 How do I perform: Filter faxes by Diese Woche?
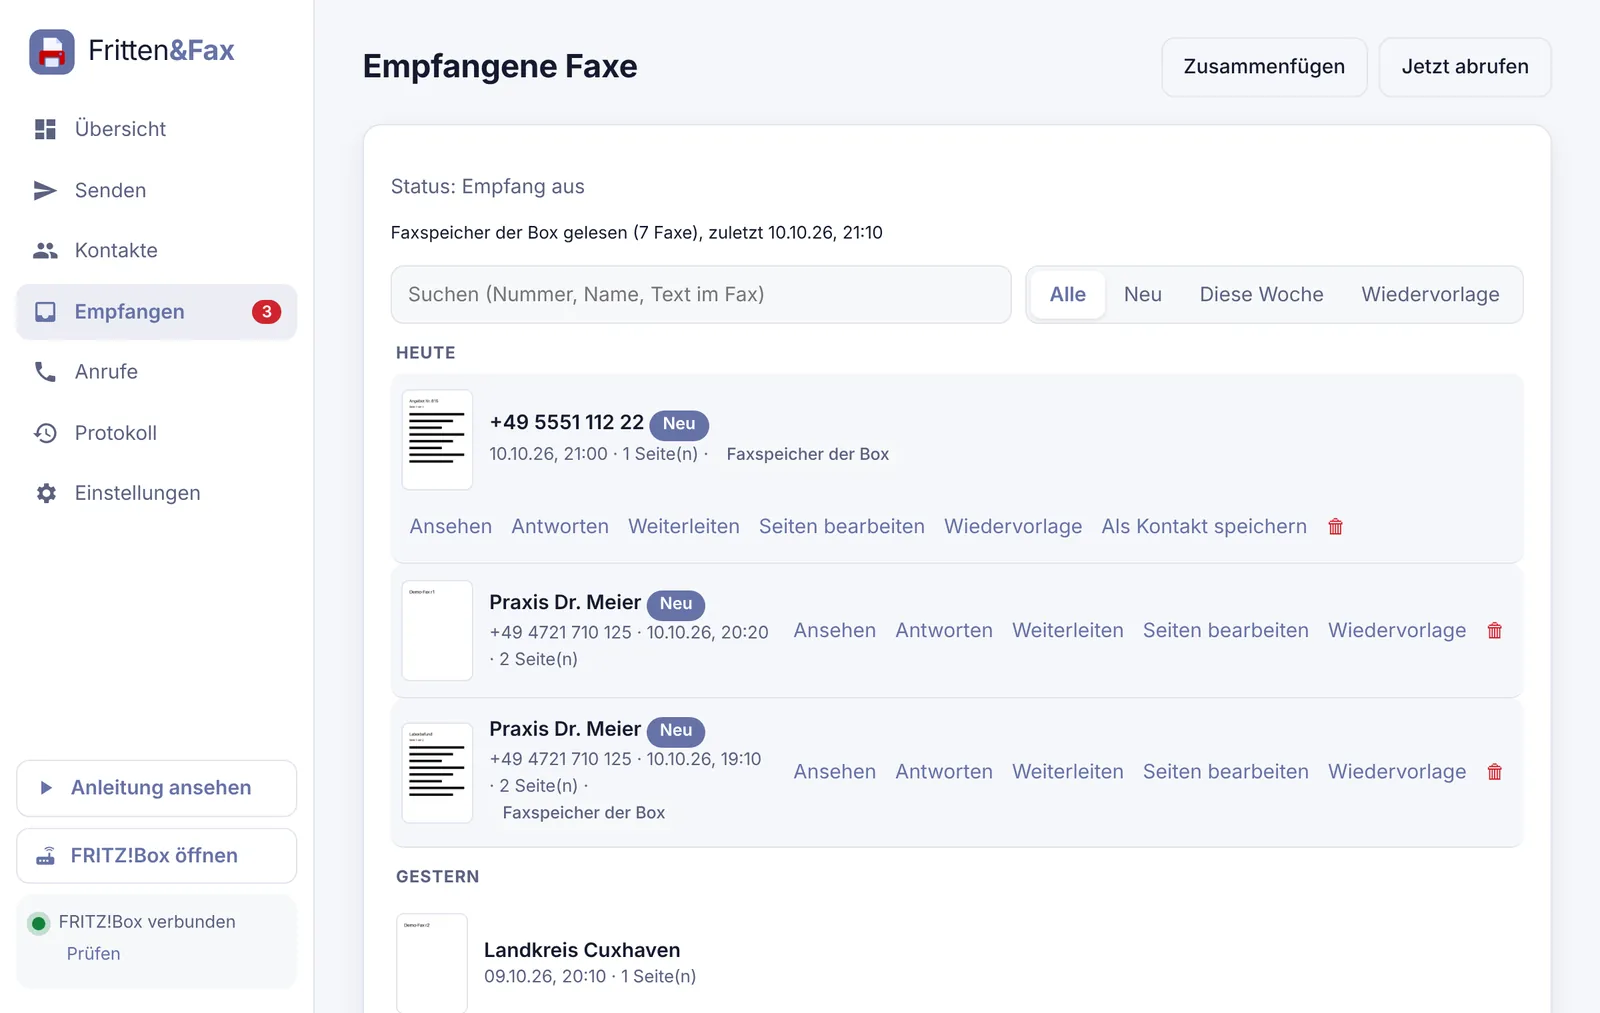point(1261,295)
